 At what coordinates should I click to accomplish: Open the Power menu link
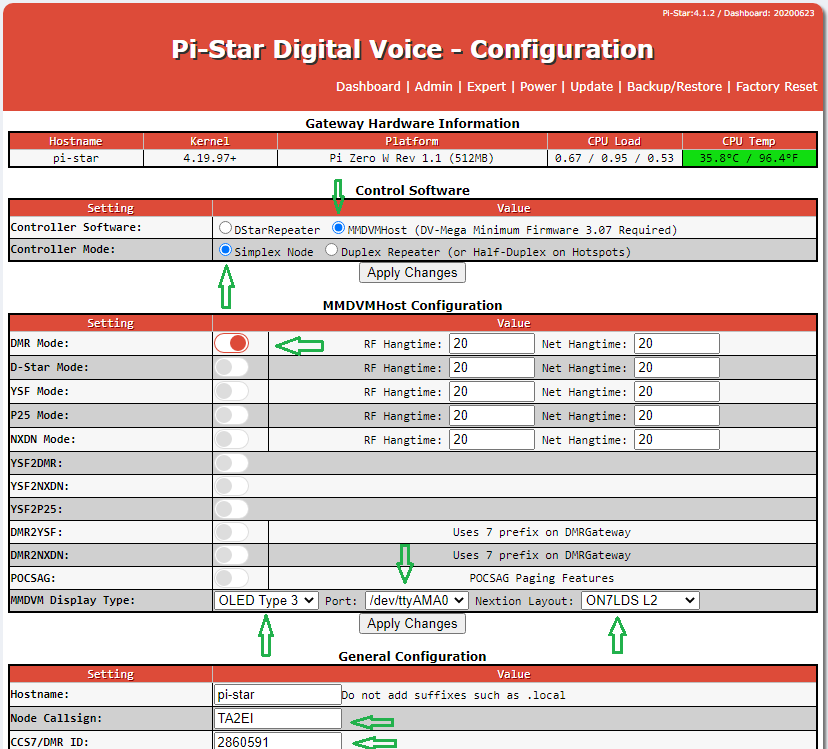[x=538, y=87]
